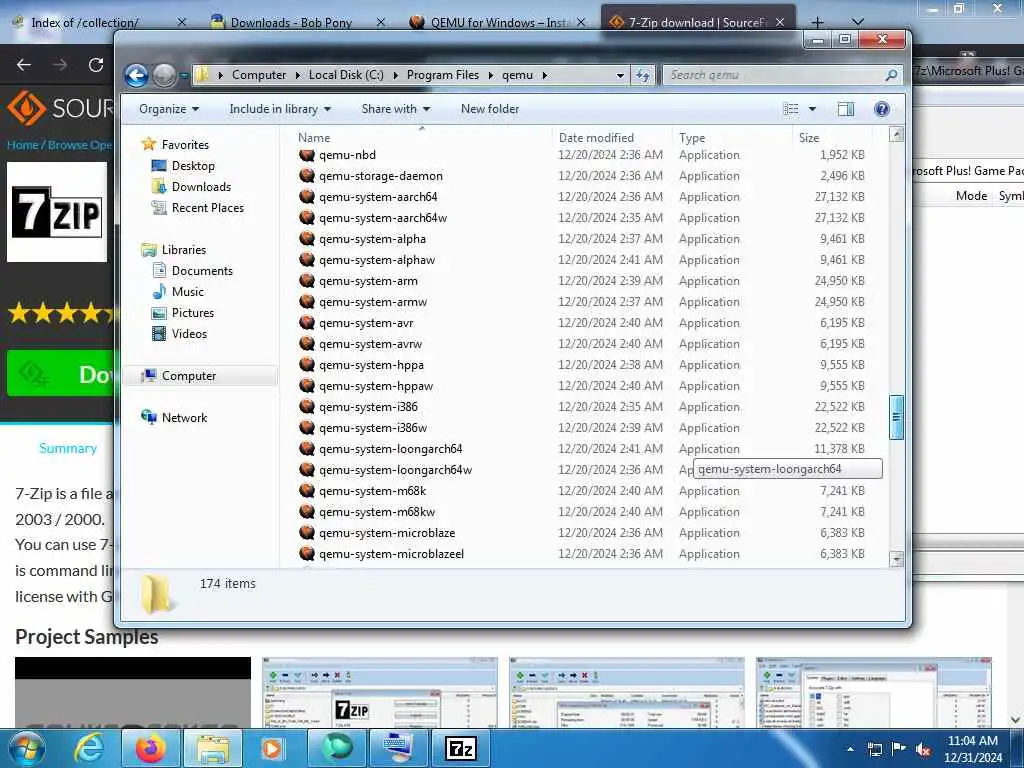Select the qemu-system-i386 file icon
1024x768 pixels.
pyautogui.click(x=307, y=406)
